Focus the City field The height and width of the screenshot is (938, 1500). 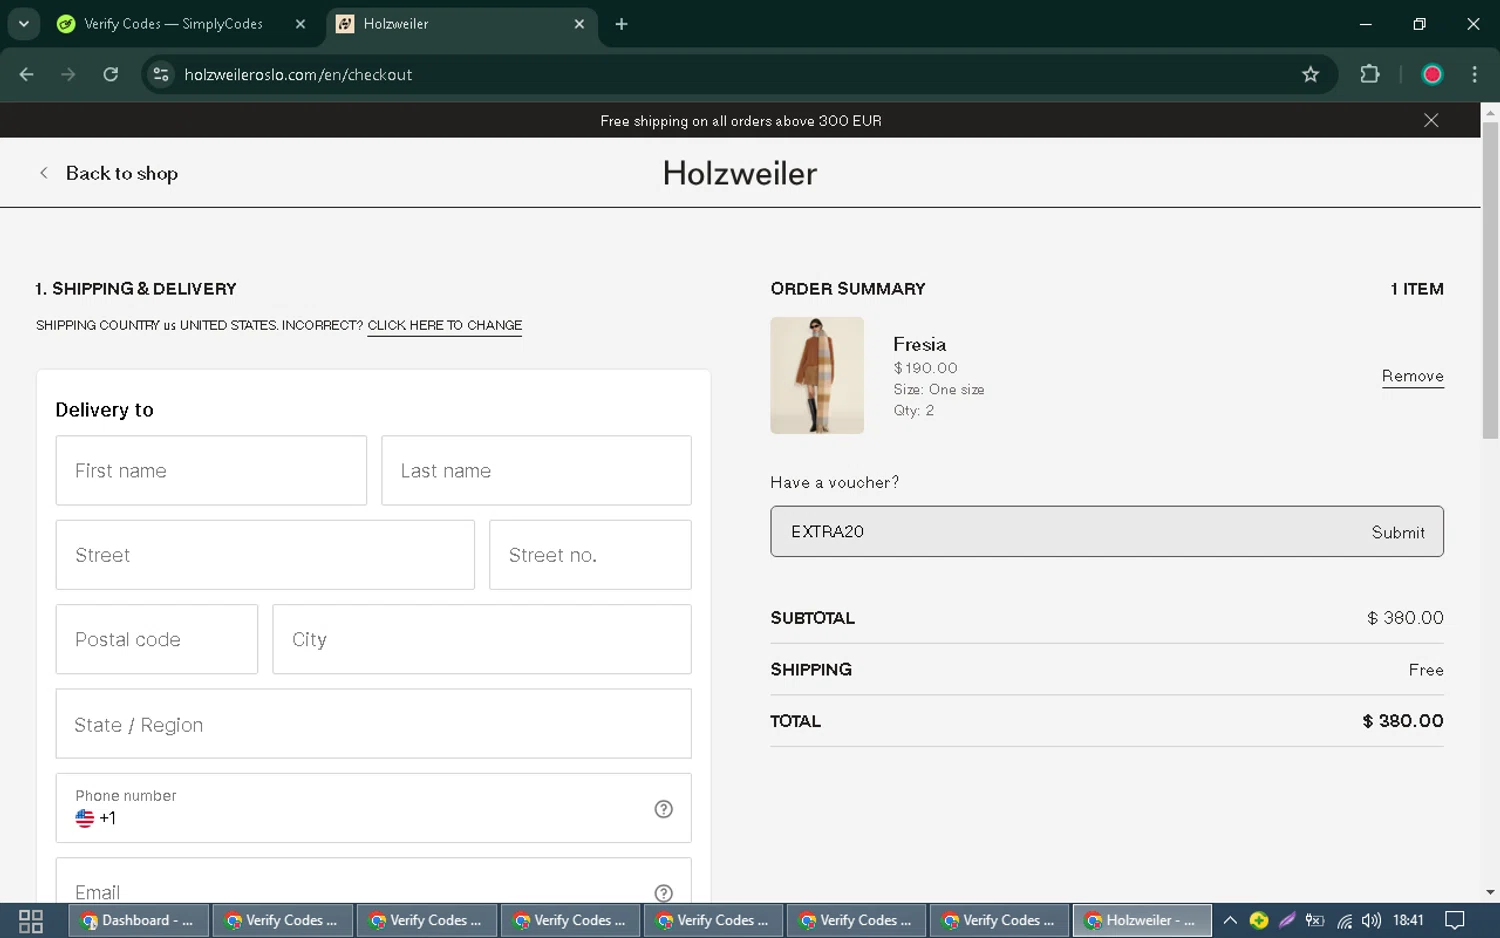pyautogui.click(x=482, y=639)
